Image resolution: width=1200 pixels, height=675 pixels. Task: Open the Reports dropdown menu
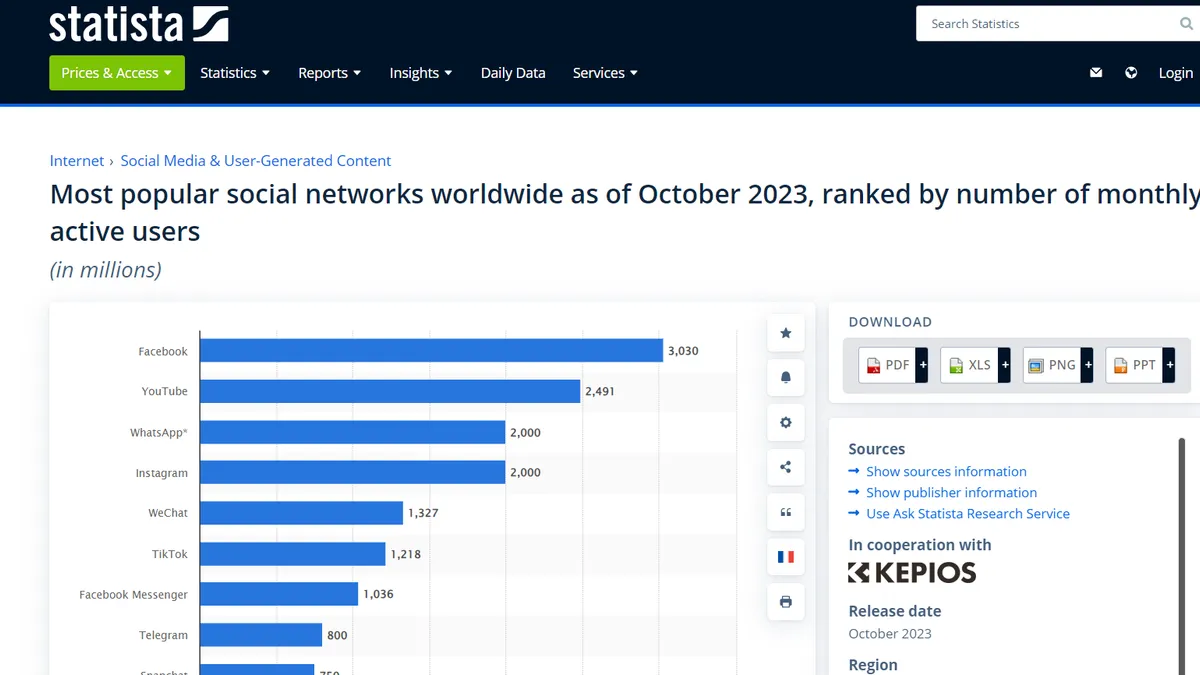pos(330,73)
